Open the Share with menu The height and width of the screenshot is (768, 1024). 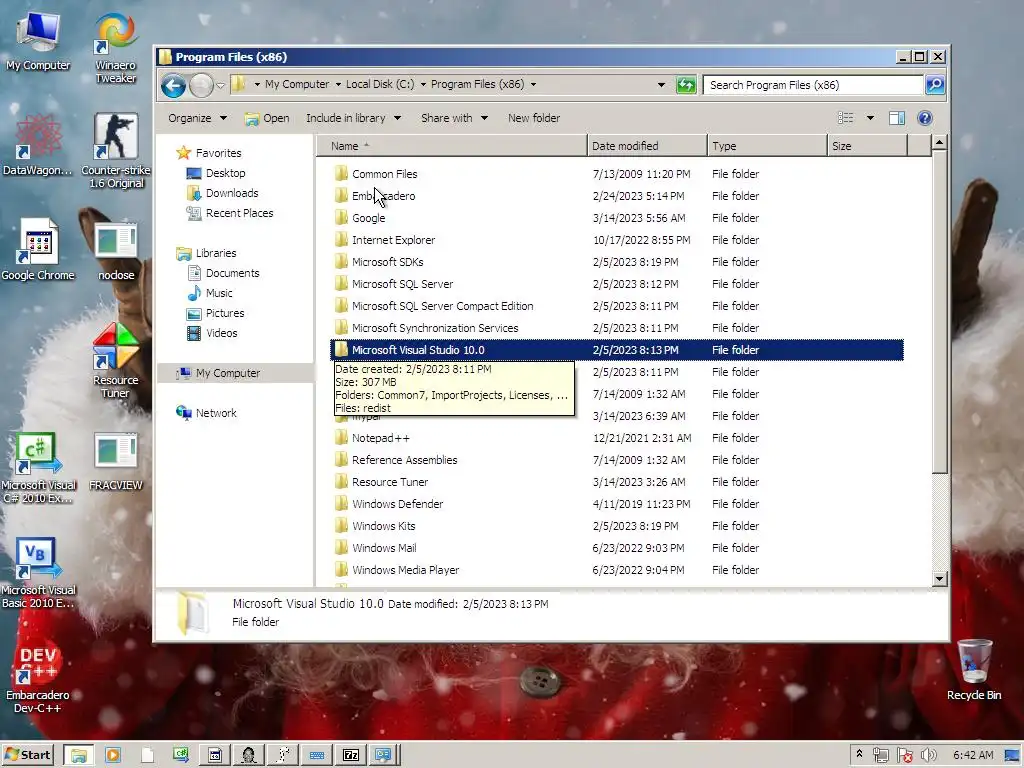click(455, 118)
